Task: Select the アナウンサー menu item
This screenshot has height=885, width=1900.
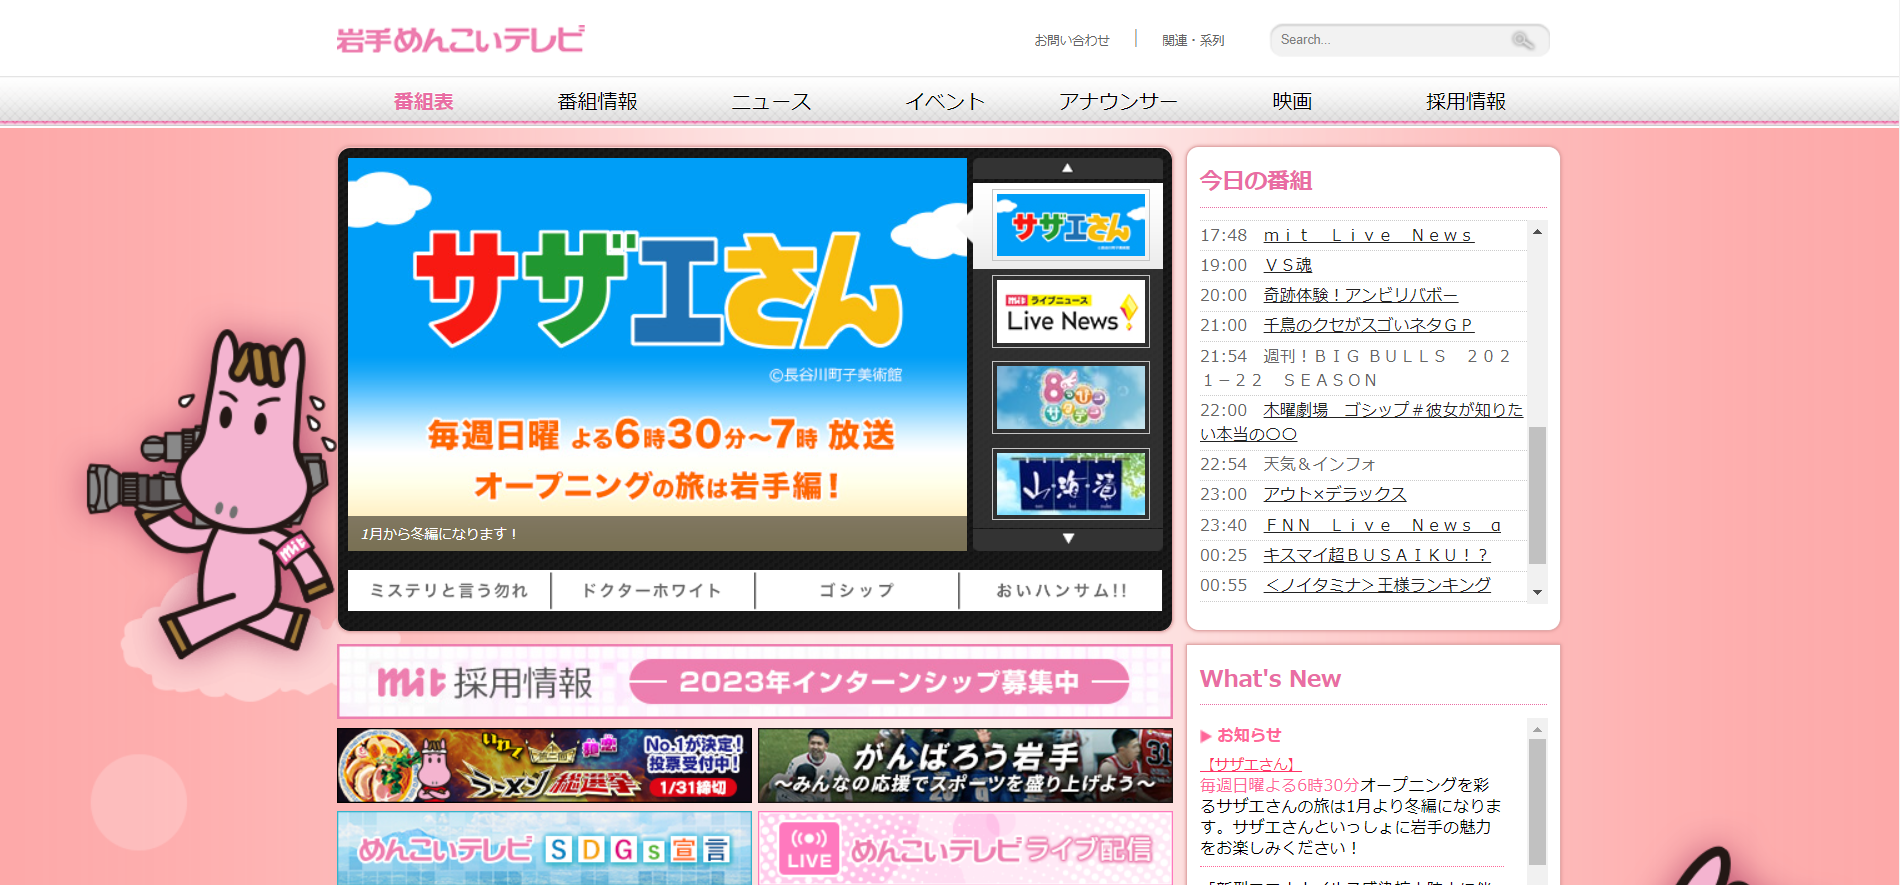Action: pos(1119,101)
